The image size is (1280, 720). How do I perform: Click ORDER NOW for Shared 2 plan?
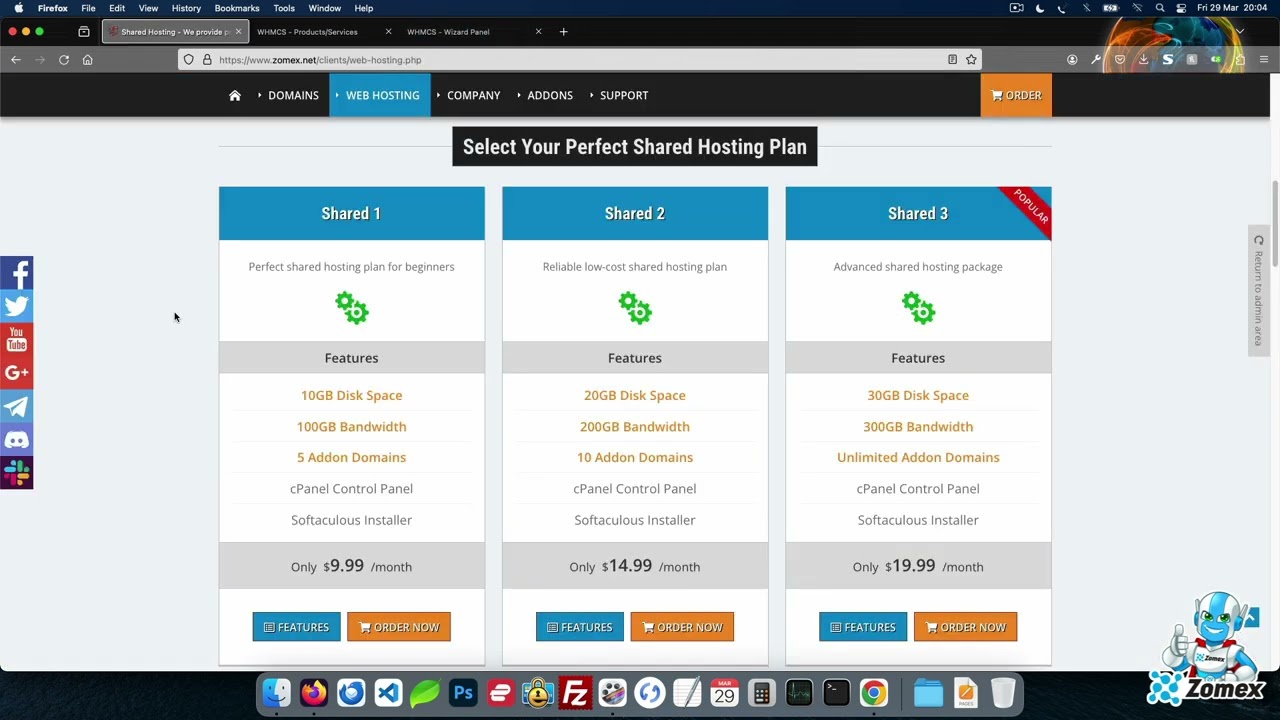coord(682,627)
